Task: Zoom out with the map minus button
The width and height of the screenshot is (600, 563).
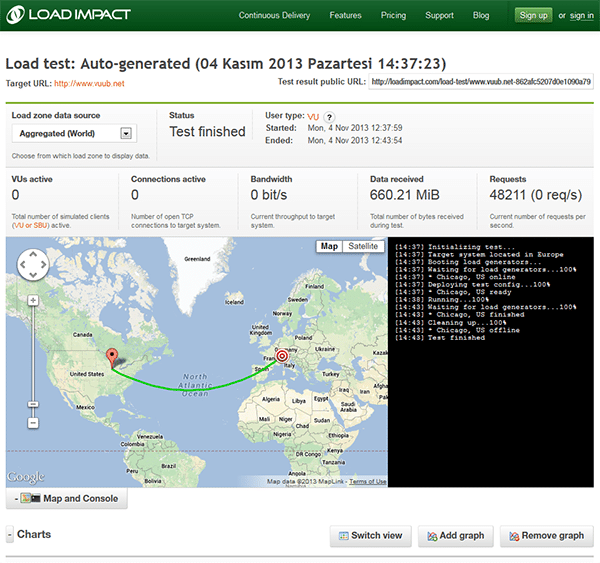Action: (33, 422)
